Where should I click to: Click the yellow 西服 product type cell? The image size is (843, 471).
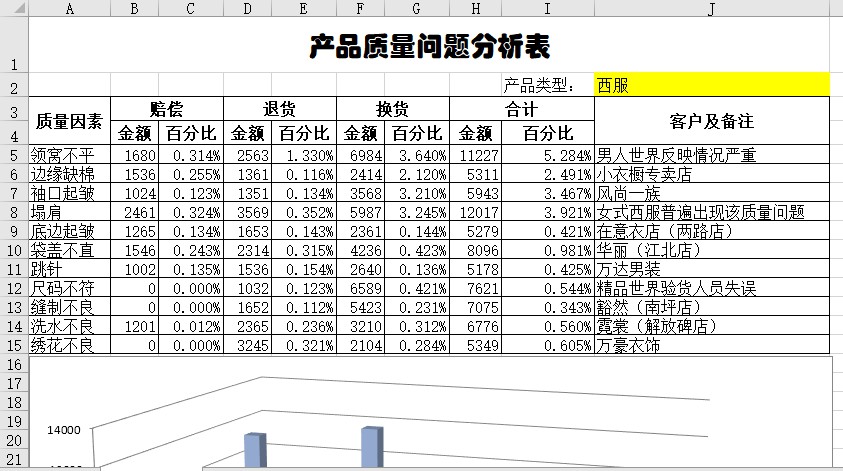point(711,86)
